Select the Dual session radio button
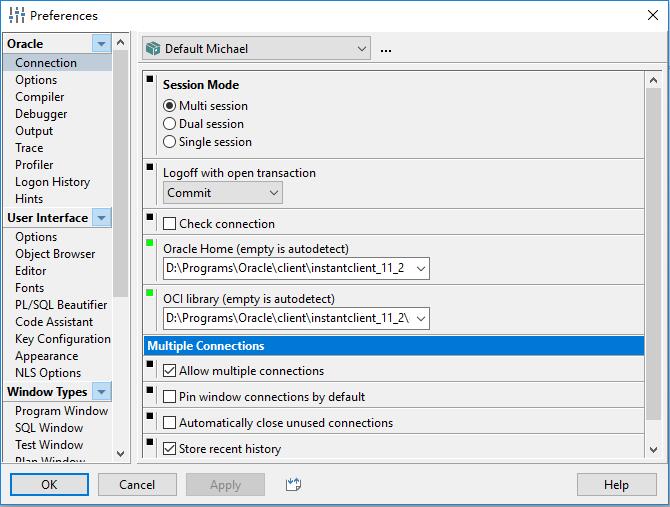 pyautogui.click(x=170, y=124)
